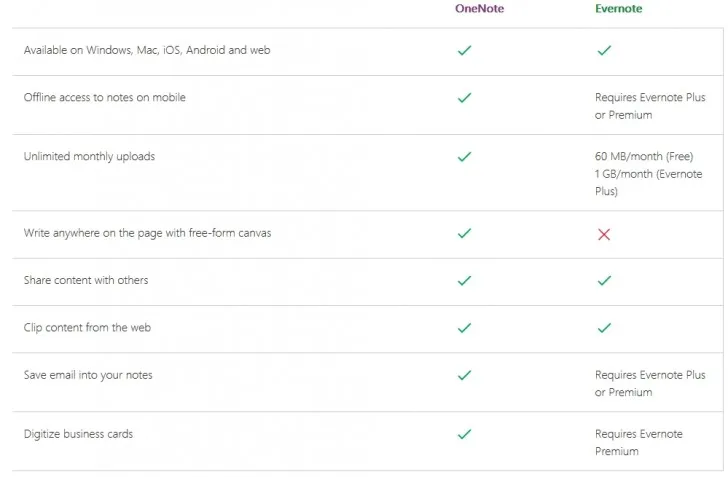
Task: Click the 'Digitize business cards' feature label
Action: click(x=78, y=434)
